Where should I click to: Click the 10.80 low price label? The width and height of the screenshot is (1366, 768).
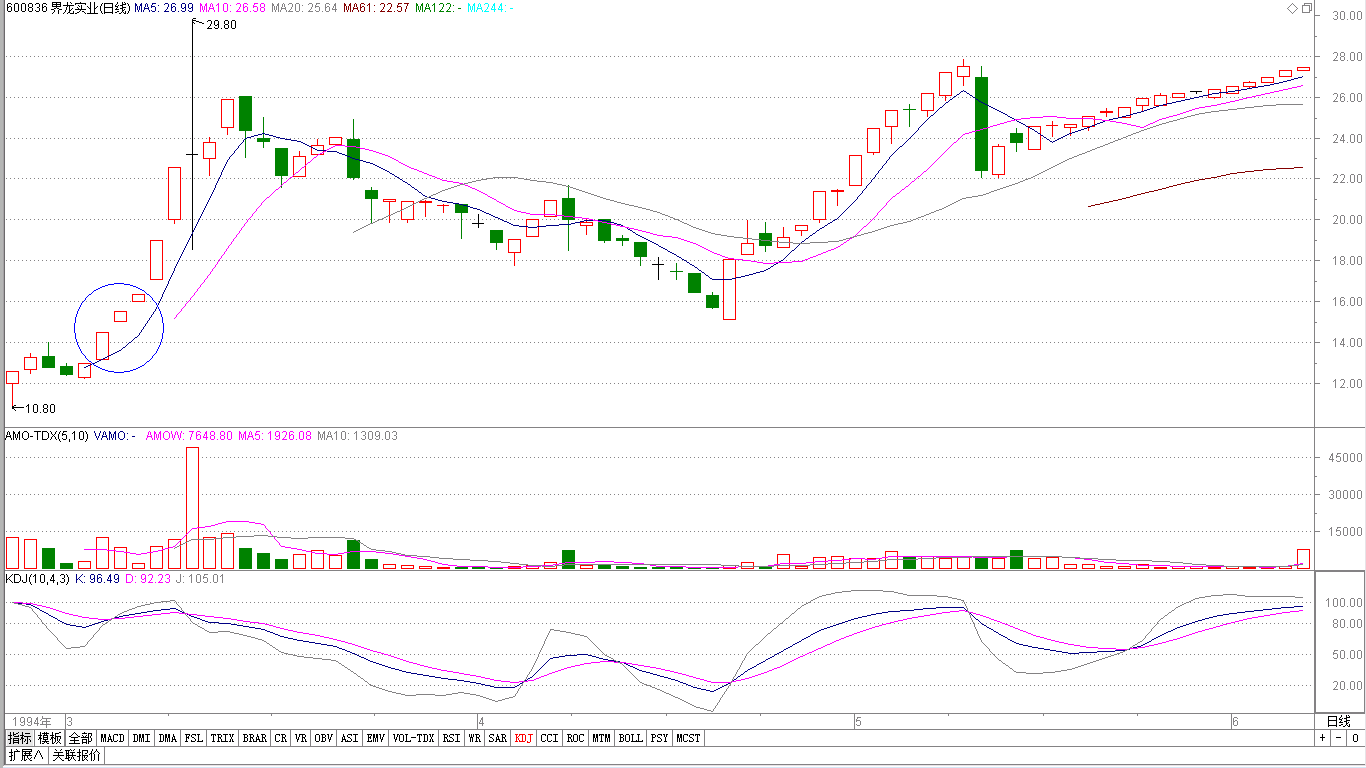pyautogui.click(x=40, y=408)
